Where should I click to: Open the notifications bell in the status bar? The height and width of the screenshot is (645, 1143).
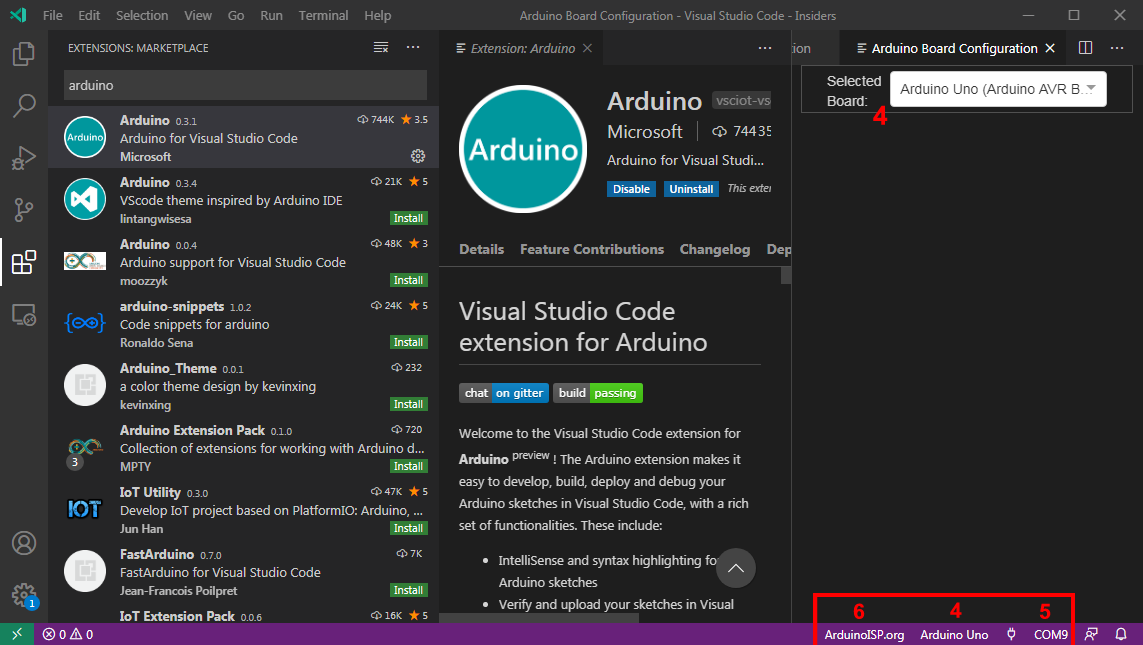pyautogui.click(x=1121, y=634)
